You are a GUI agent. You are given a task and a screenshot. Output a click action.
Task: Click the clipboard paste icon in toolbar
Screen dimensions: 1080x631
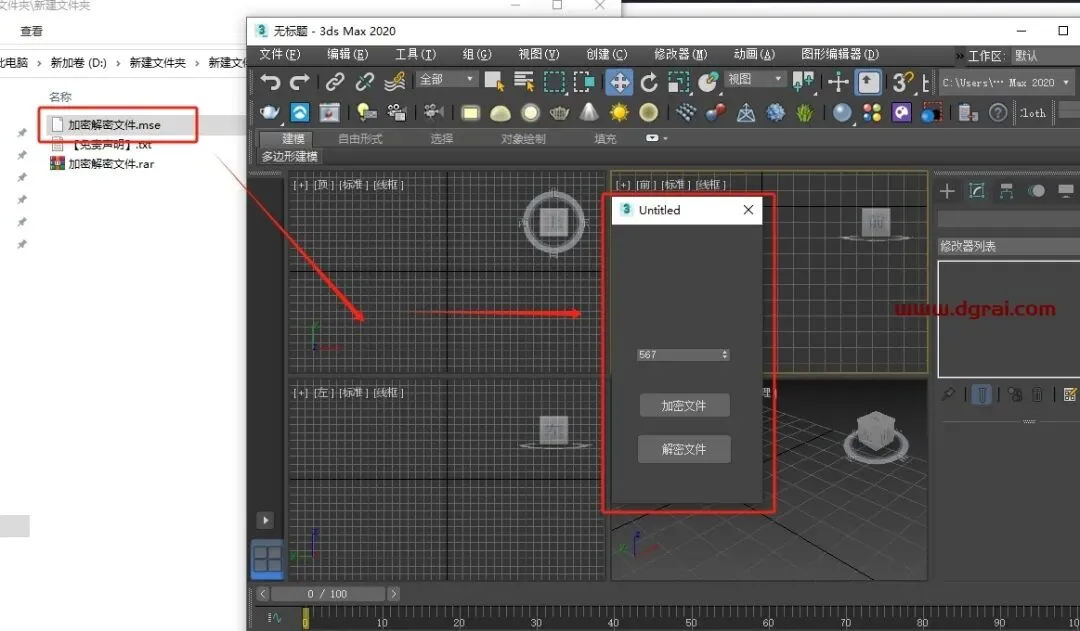968,112
